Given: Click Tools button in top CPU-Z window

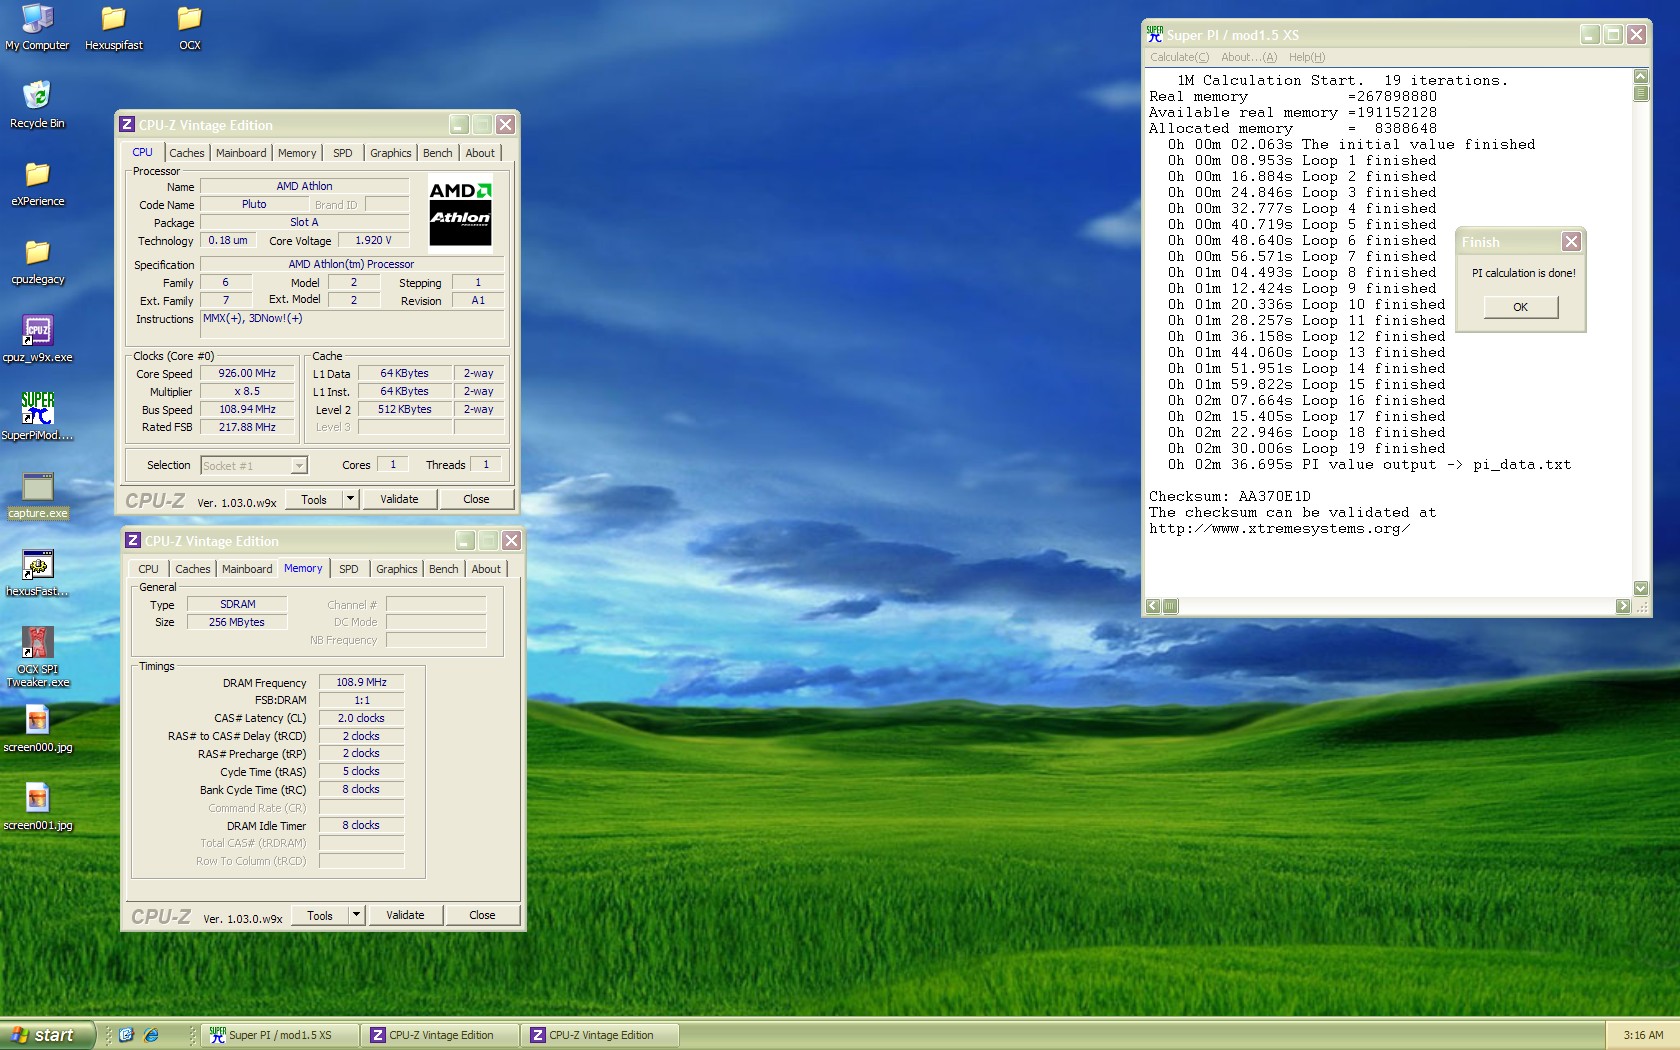Looking at the screenshot, I should point(314,498).
